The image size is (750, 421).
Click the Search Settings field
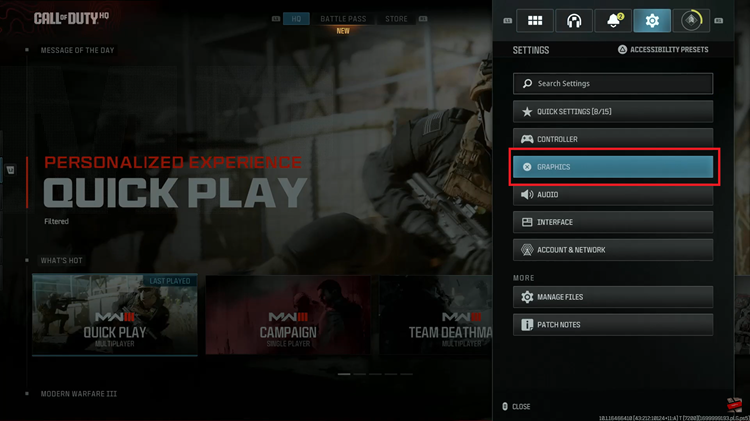613,84
